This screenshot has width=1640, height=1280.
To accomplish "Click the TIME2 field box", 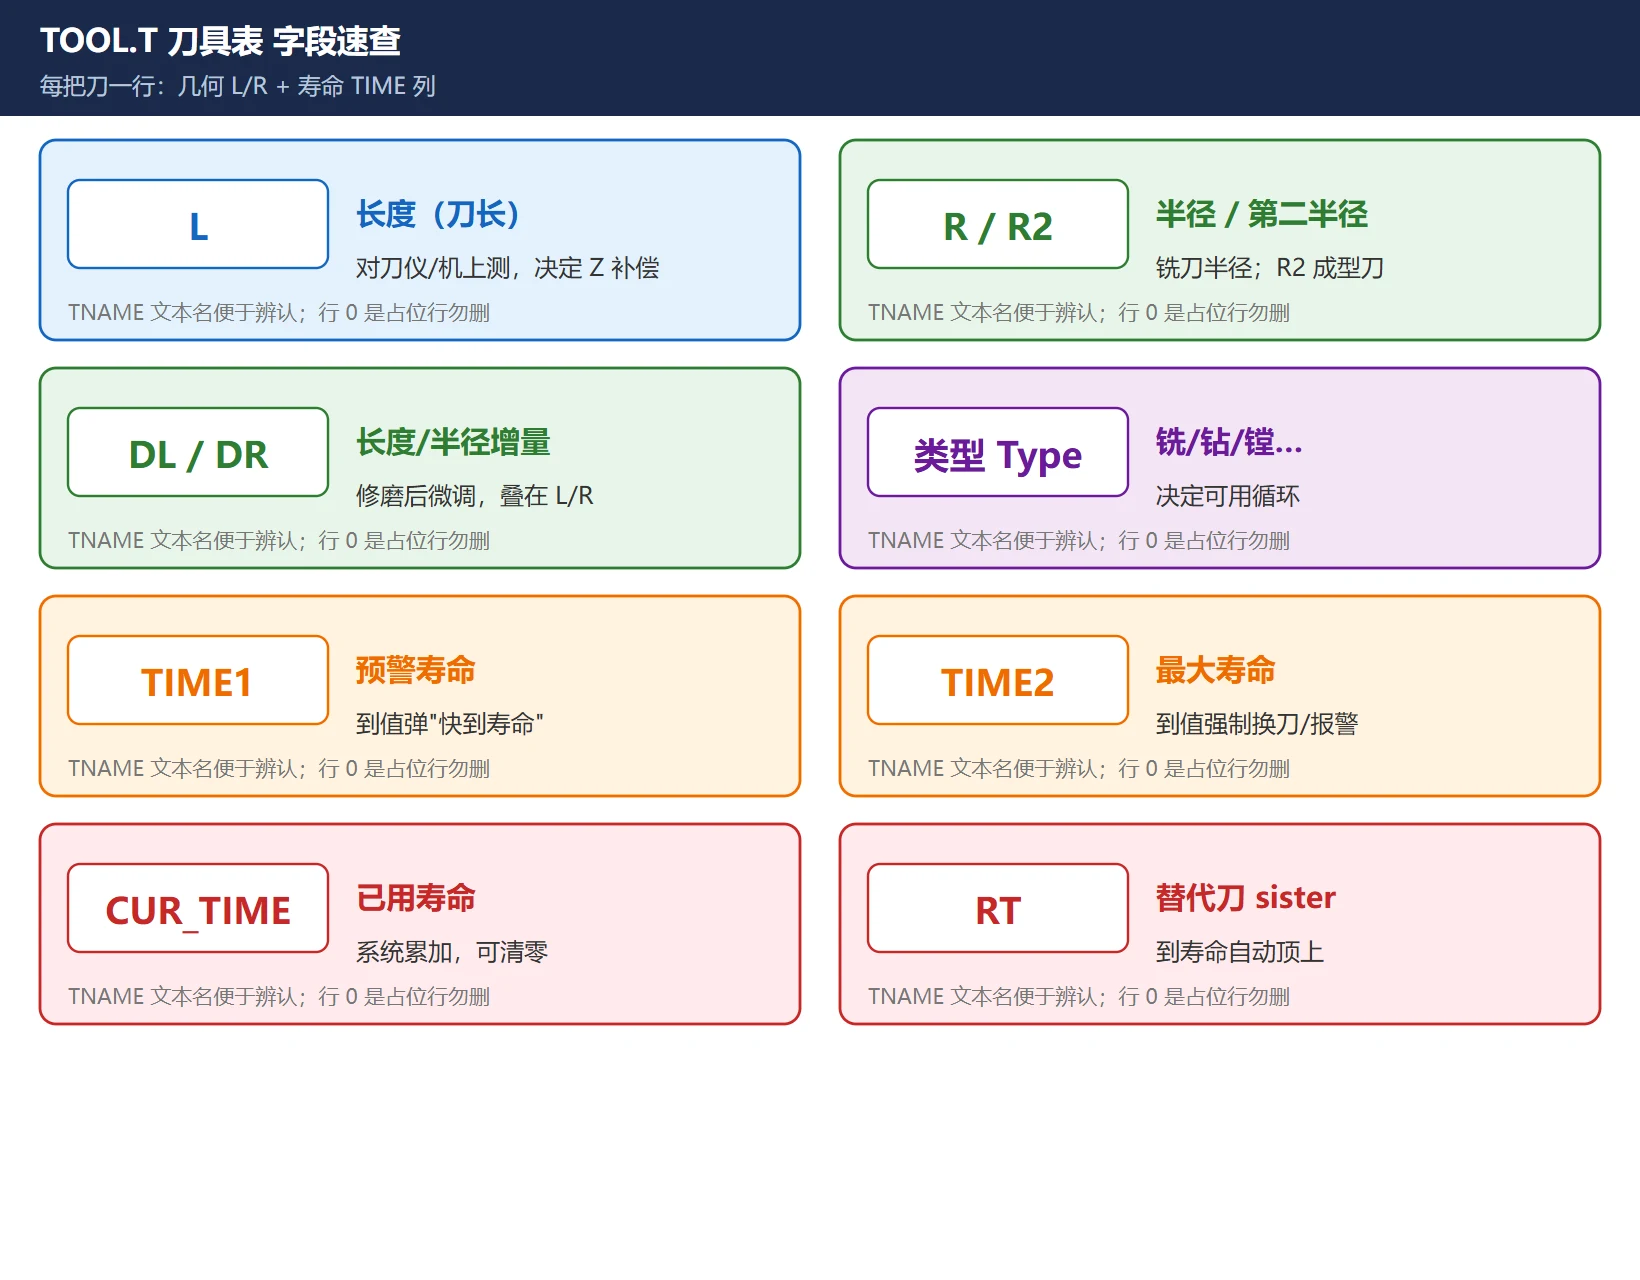I will (998, 680).
